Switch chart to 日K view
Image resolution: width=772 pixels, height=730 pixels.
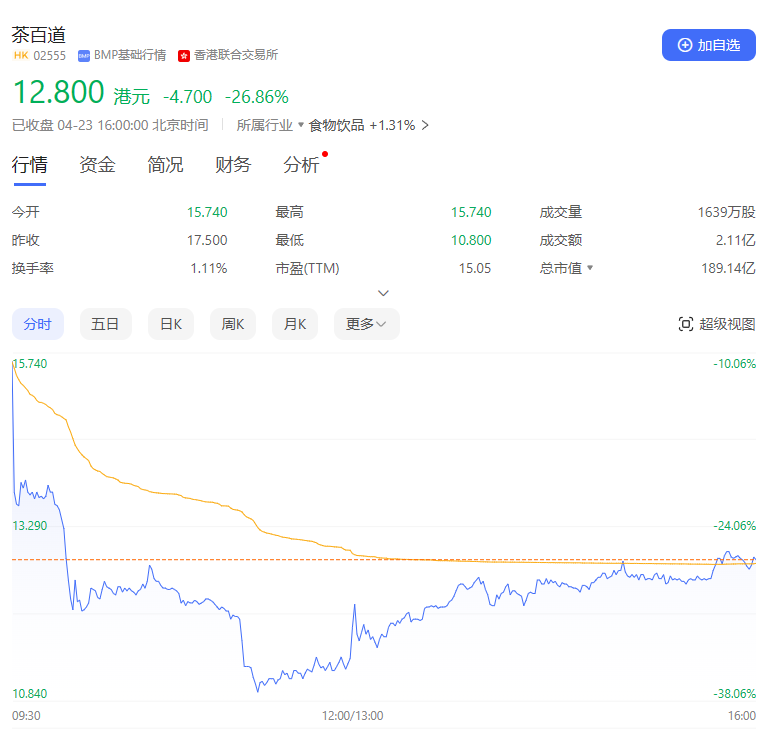(x=170, y=324)
